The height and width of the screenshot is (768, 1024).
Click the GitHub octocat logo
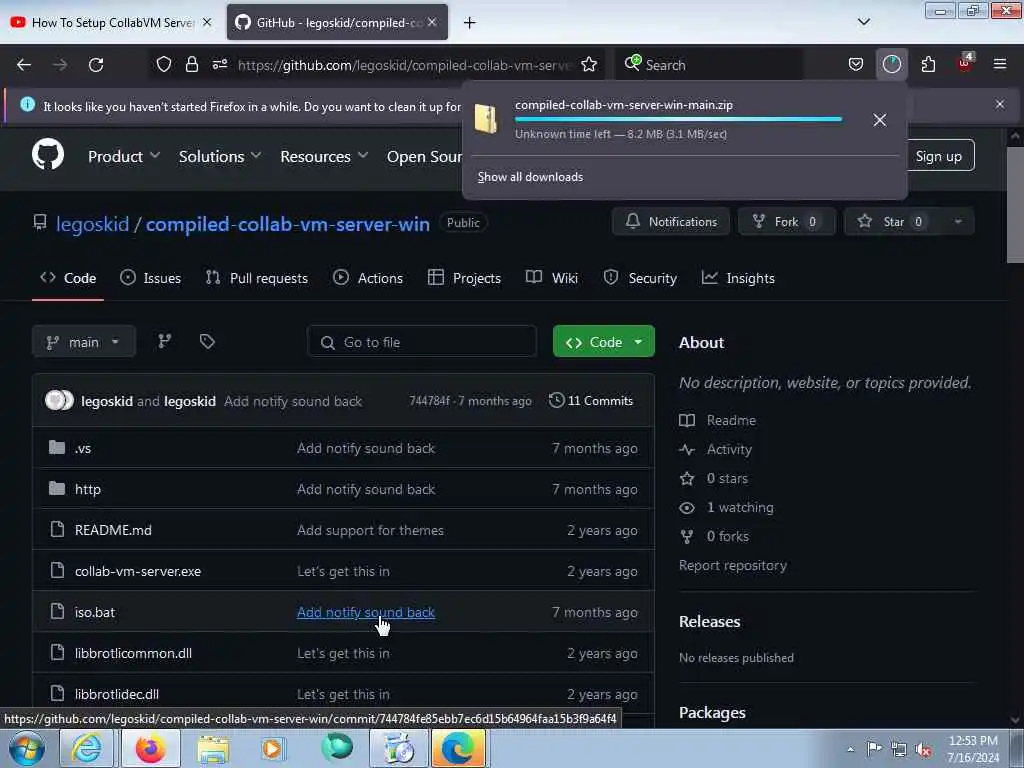click(x=48, y=155)
